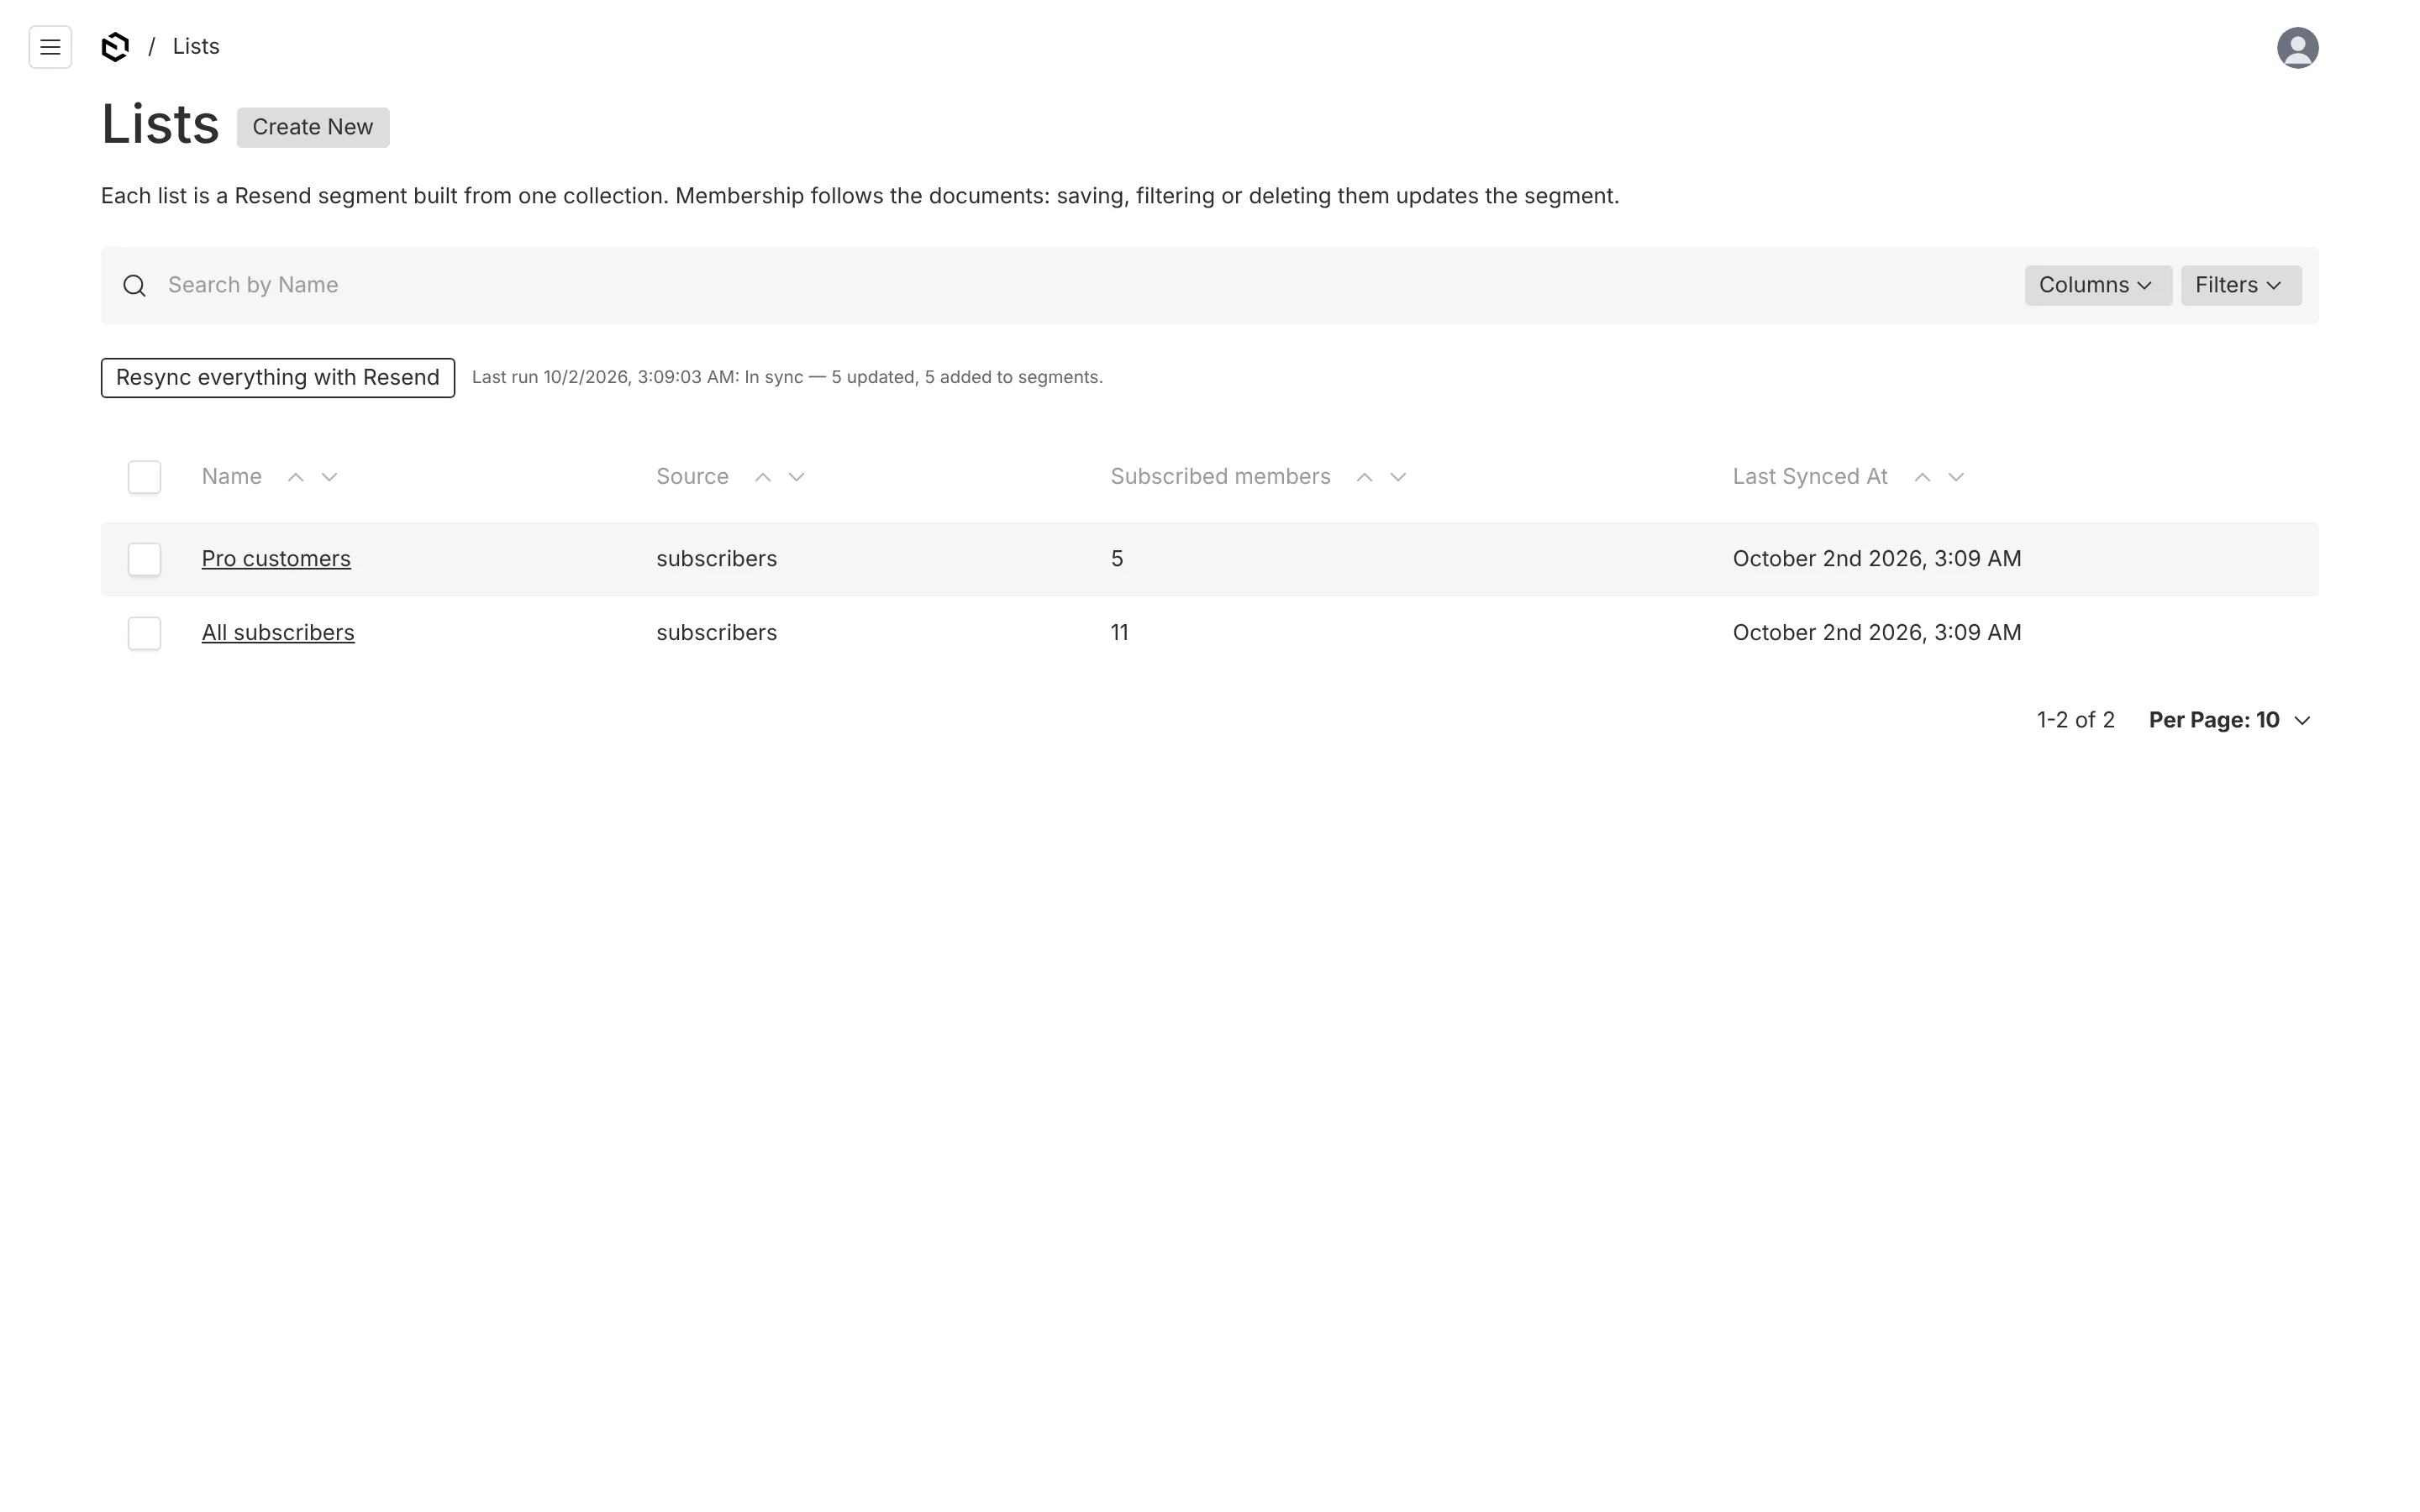
Task: Click the Lists breadcrumb
Action: 196,46
